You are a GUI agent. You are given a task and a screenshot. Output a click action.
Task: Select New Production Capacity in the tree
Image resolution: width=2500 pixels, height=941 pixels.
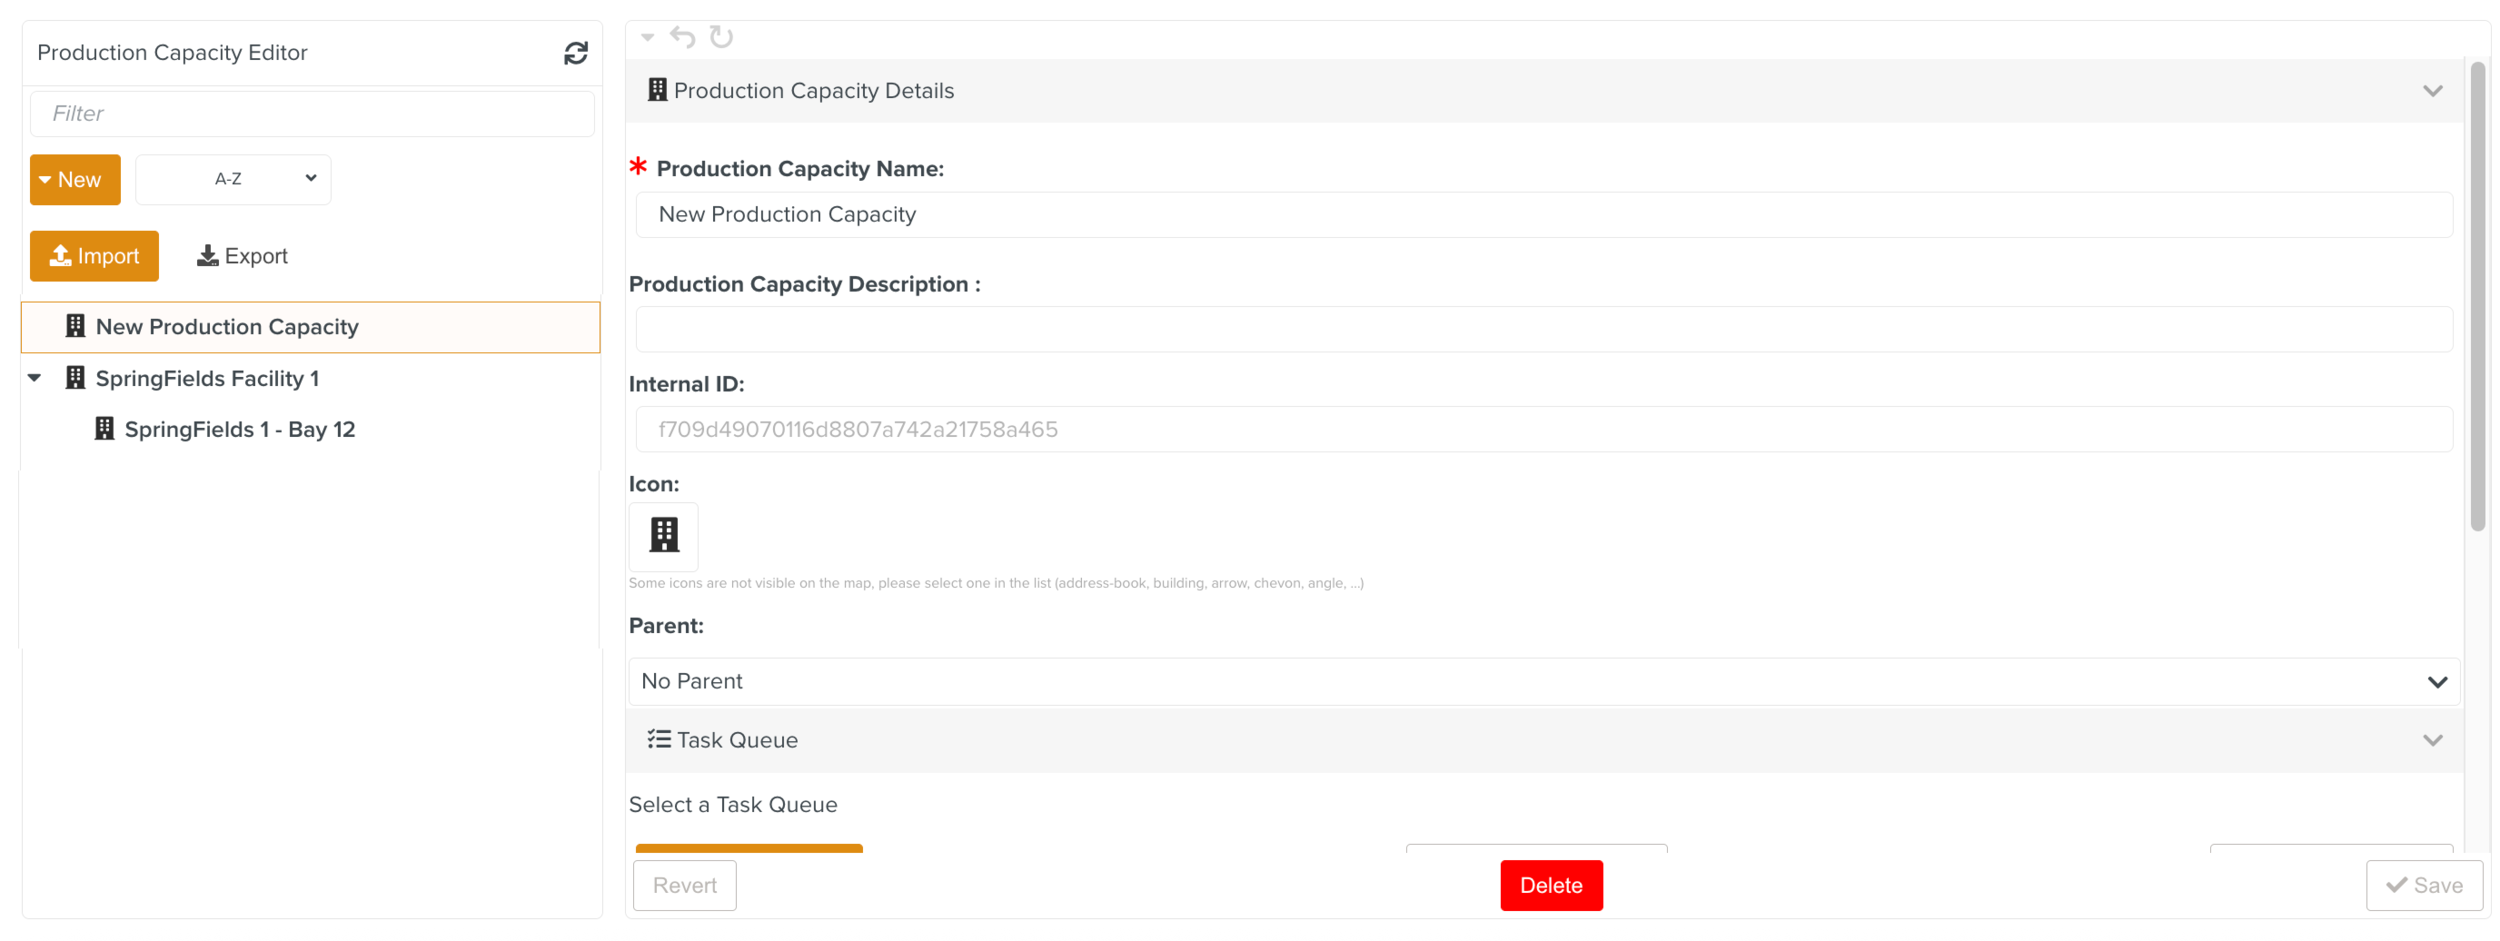pyautogui.click(x=227, y=327)
